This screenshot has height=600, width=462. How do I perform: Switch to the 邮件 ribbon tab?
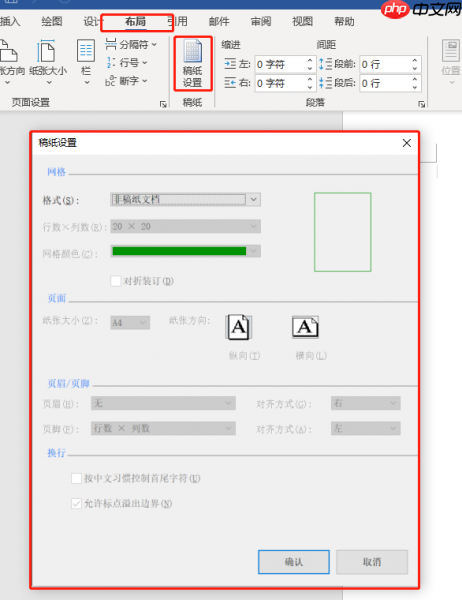coord(219,21)
